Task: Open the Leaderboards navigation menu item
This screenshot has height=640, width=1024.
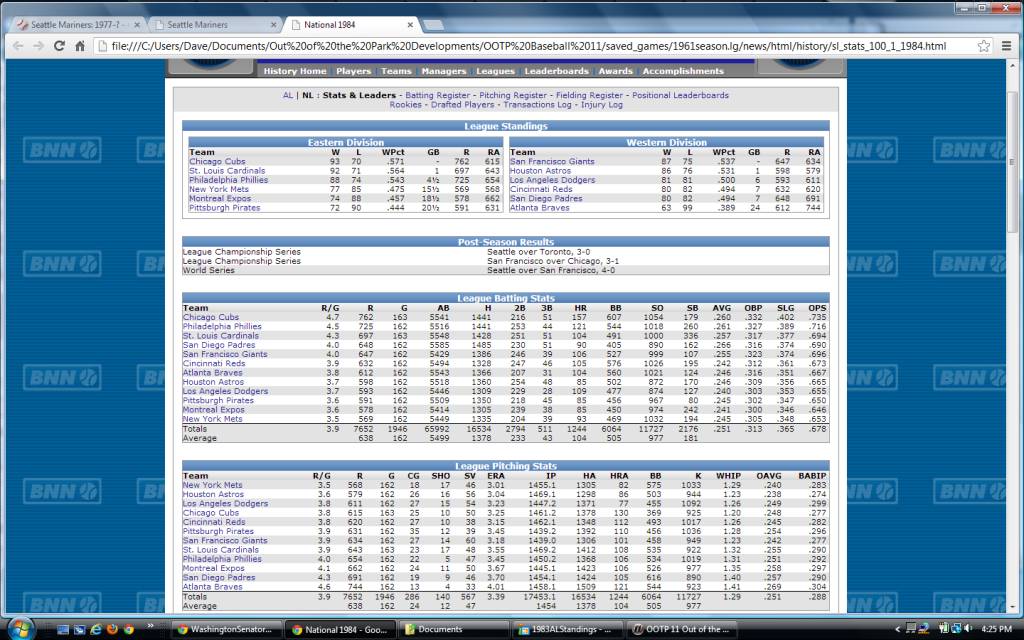Action: [x=556, y=71]
